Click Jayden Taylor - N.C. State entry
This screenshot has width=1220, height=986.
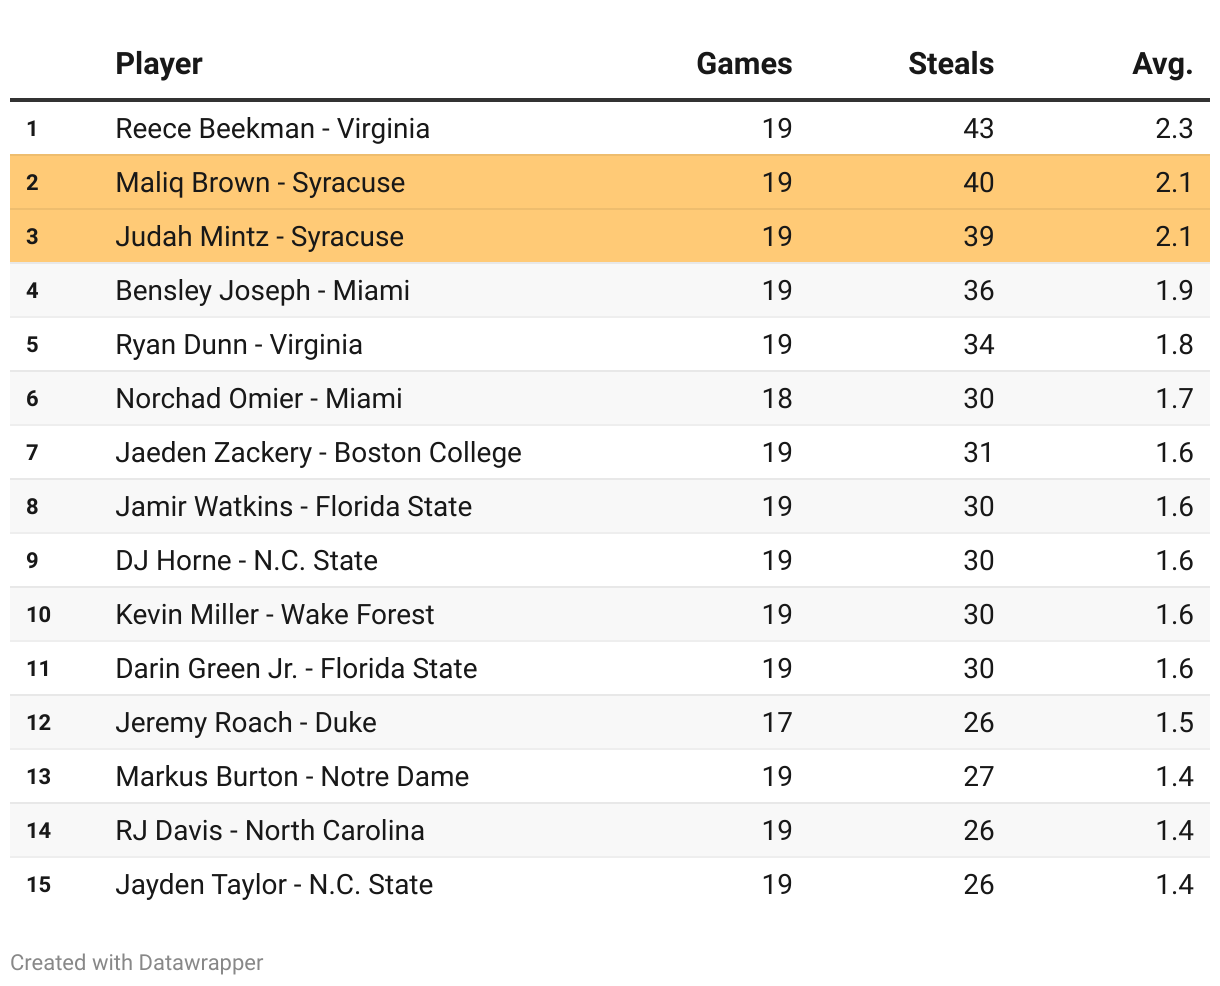[274, 885]
